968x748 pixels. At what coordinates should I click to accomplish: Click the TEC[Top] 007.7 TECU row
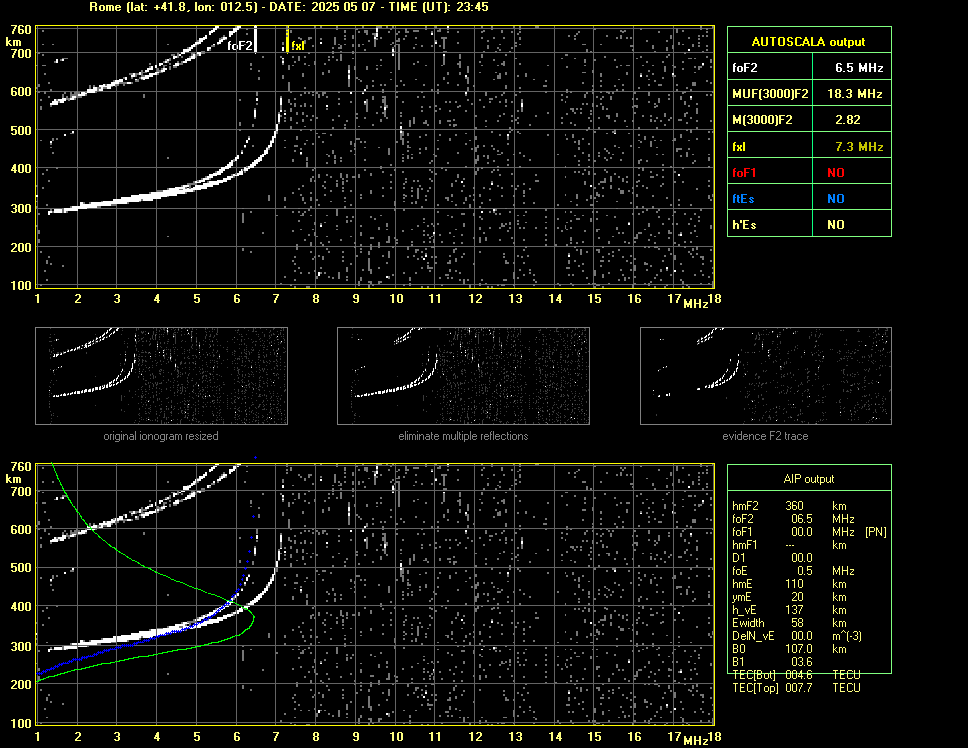coord(796,688)
